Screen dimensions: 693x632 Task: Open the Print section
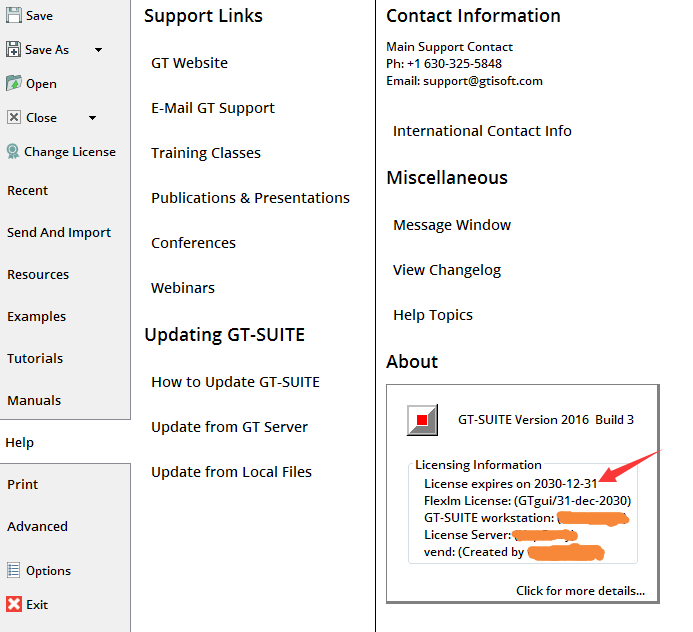[23, 484]
